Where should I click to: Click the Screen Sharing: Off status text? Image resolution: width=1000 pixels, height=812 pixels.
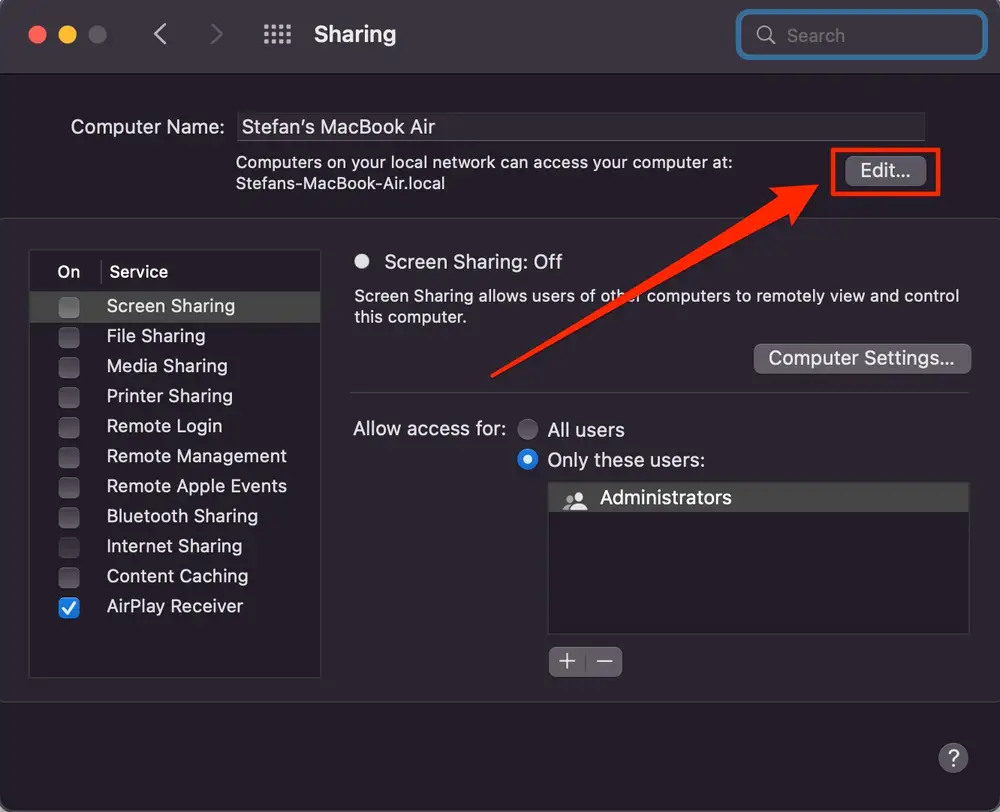473,262
